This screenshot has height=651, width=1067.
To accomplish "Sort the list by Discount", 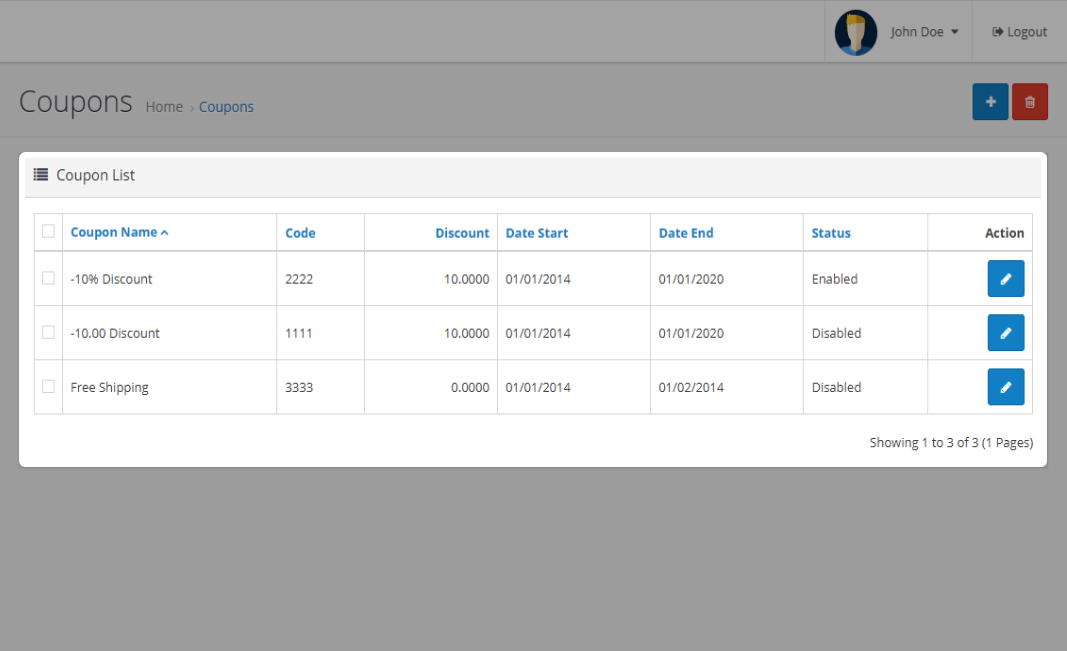I will pos(462,233).
